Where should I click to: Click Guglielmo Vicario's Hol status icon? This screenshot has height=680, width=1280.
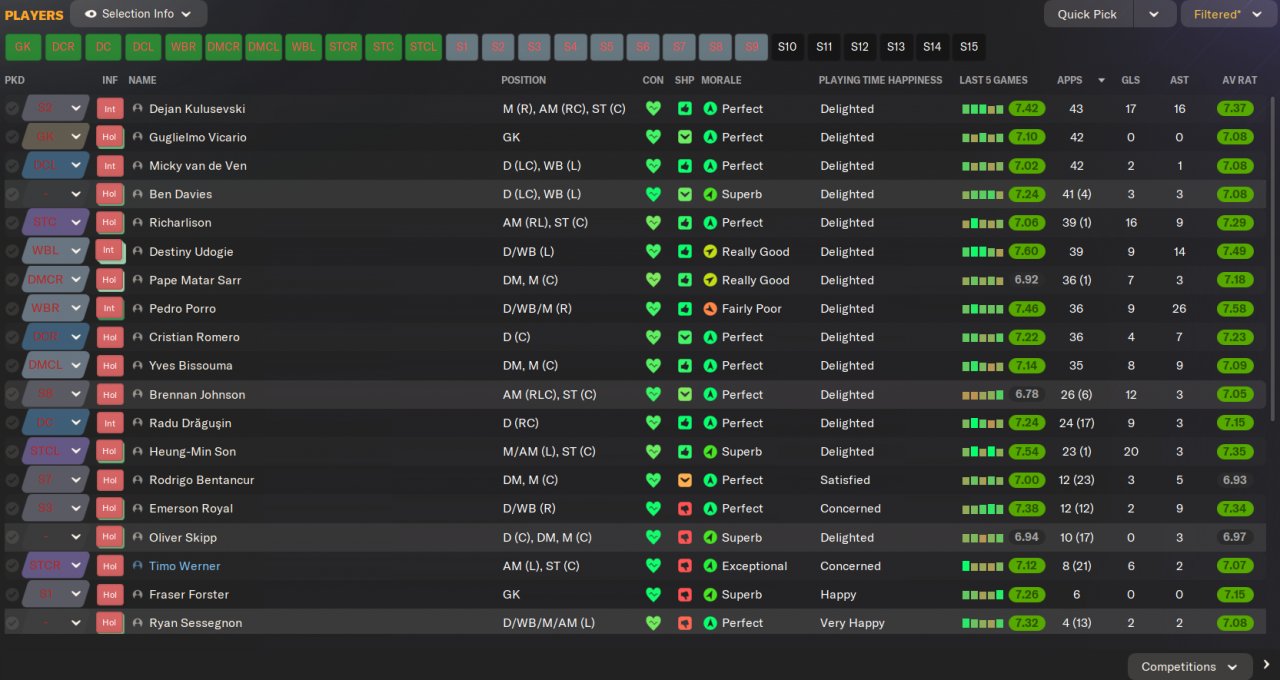[109, 137]
